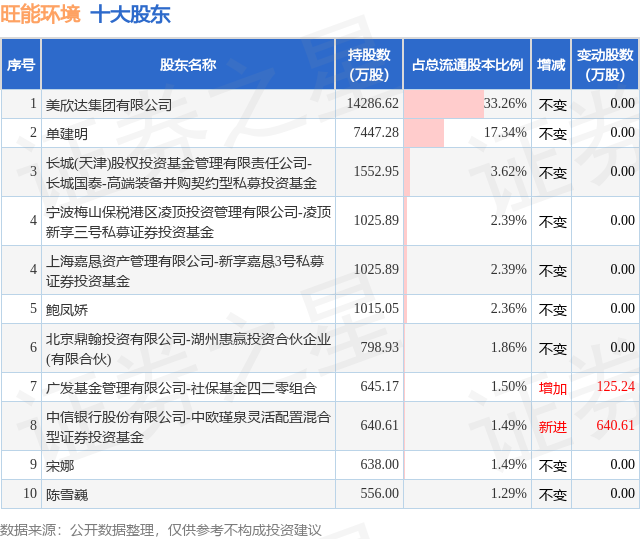640x539 pixels.
Task: Click shareholder 广发基金管理有限公司-社保基金四二零组合
Action: click(181, 388)
